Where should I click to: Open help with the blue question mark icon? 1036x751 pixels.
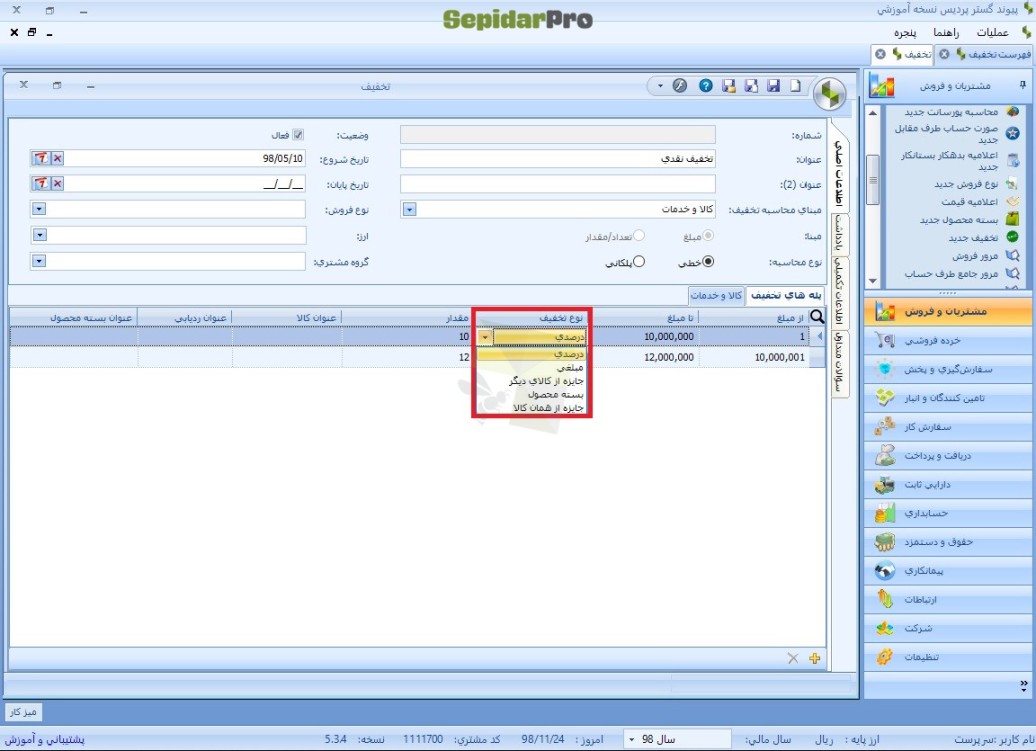[706, 86]
